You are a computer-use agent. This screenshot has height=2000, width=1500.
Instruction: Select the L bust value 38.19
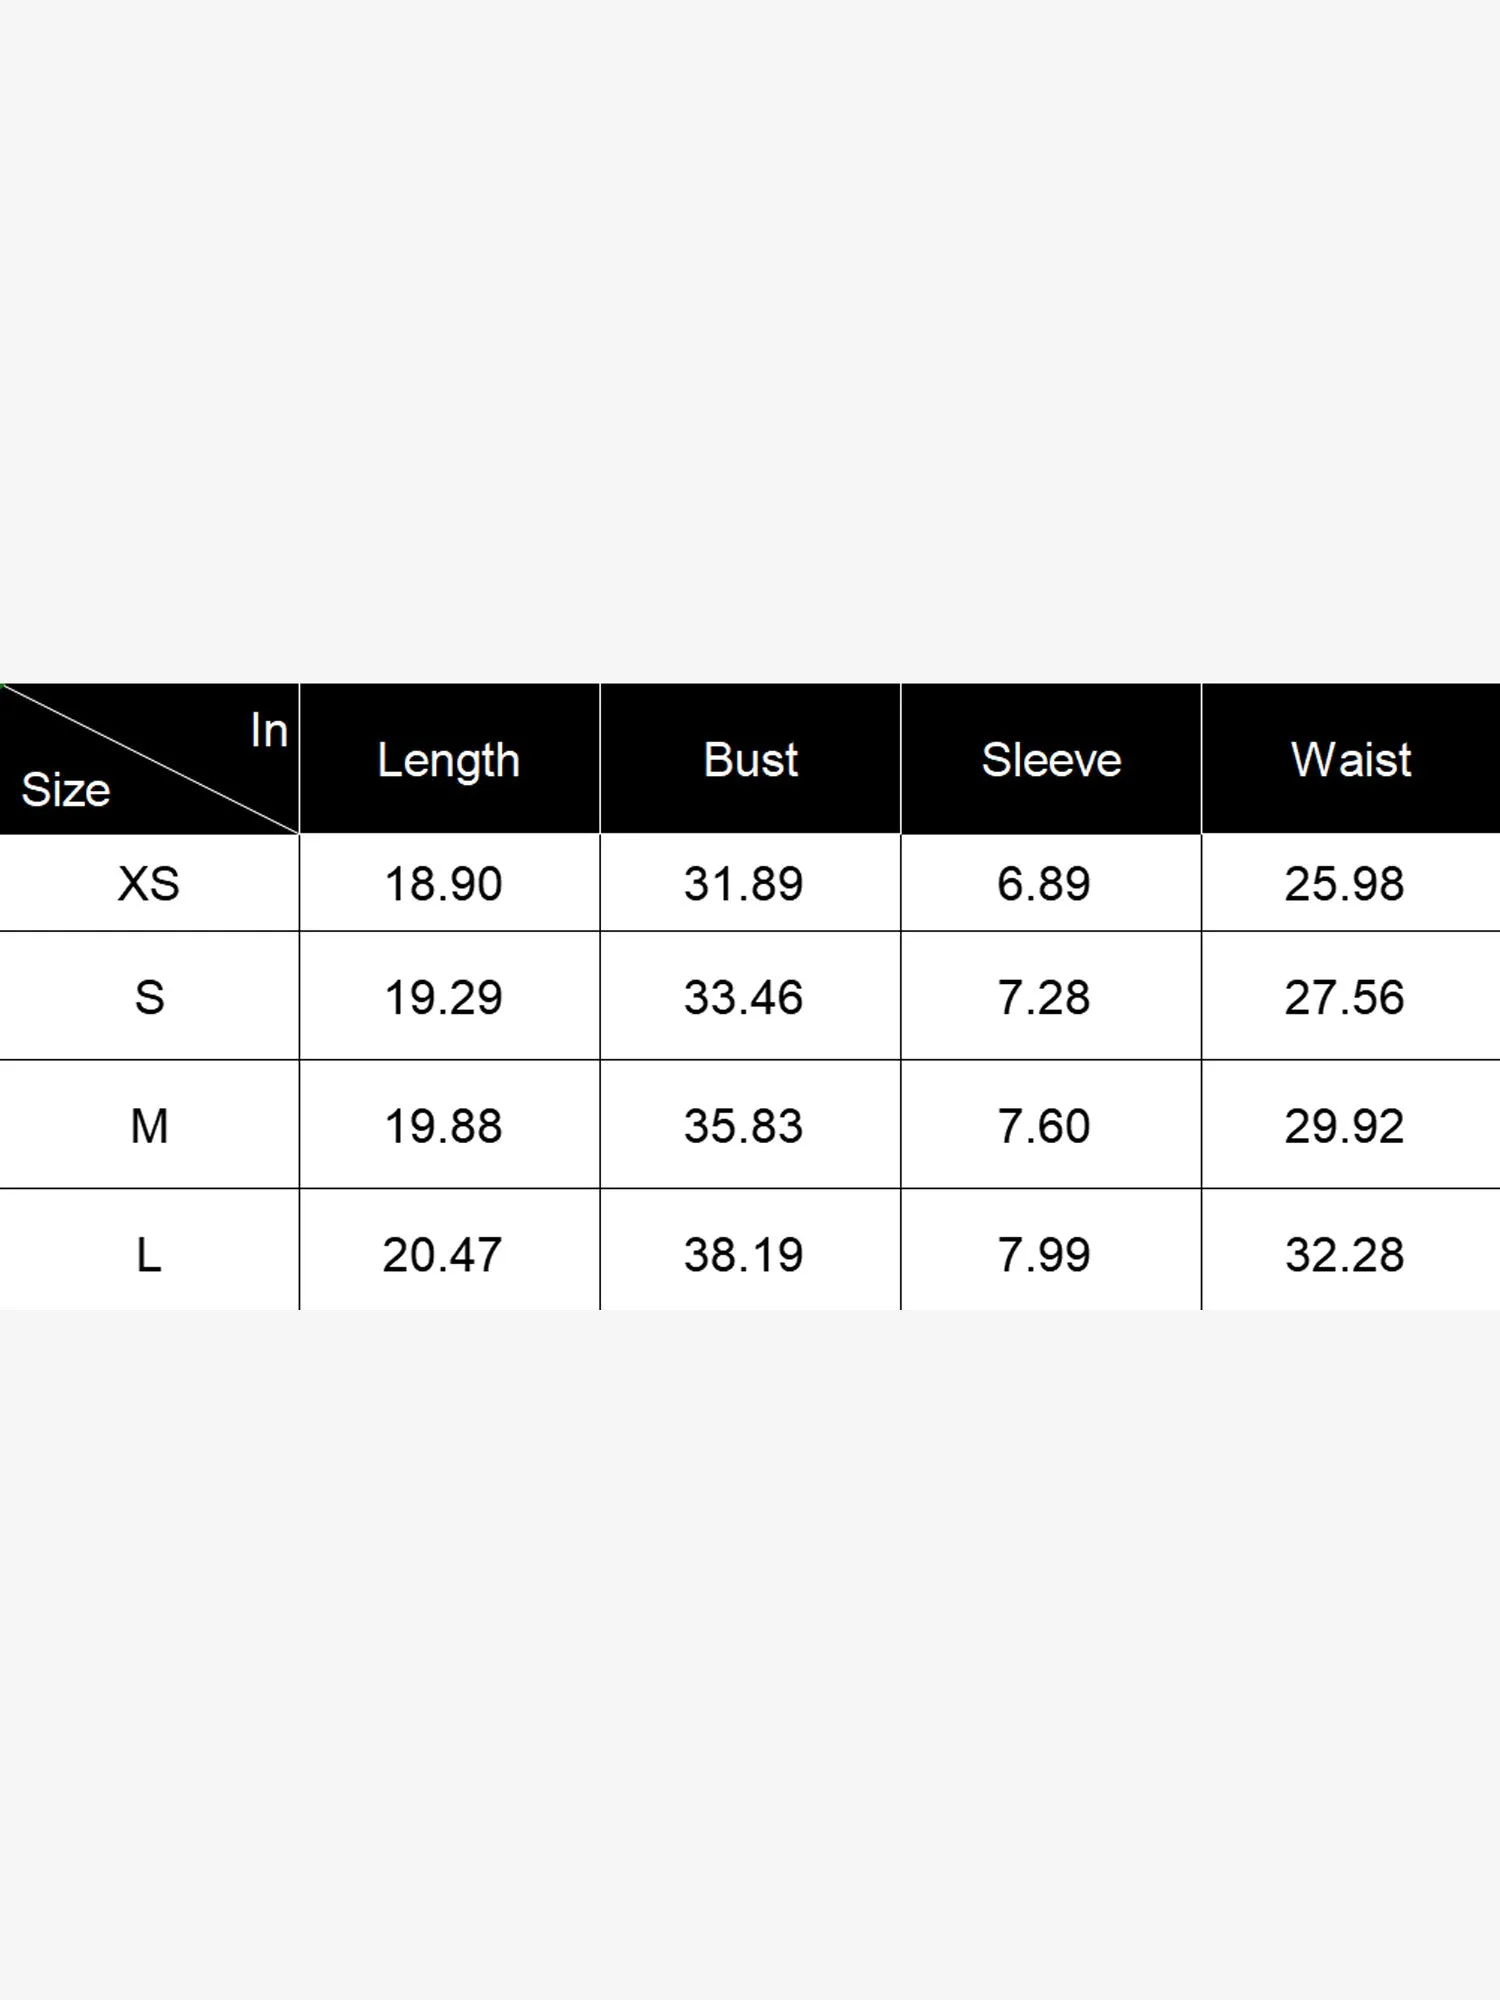pos(743,1254)
